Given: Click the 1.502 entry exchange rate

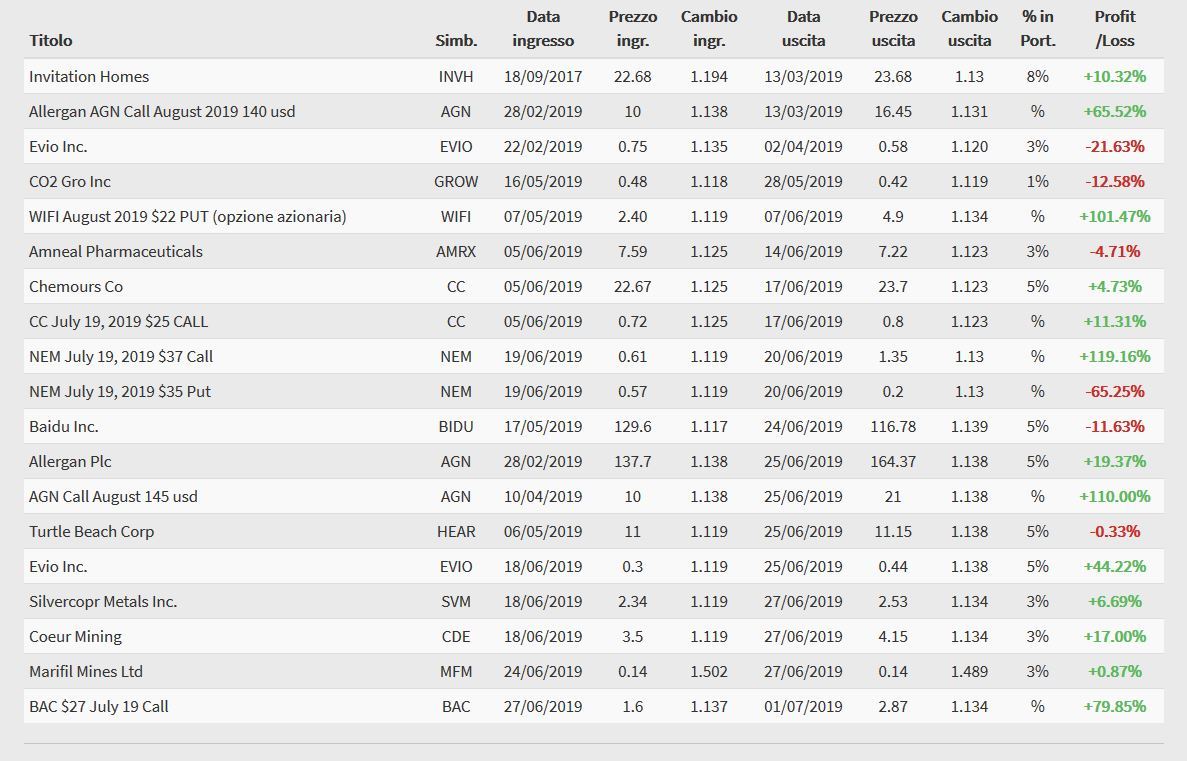Looking at the screenshot, I should click(709, 672).
